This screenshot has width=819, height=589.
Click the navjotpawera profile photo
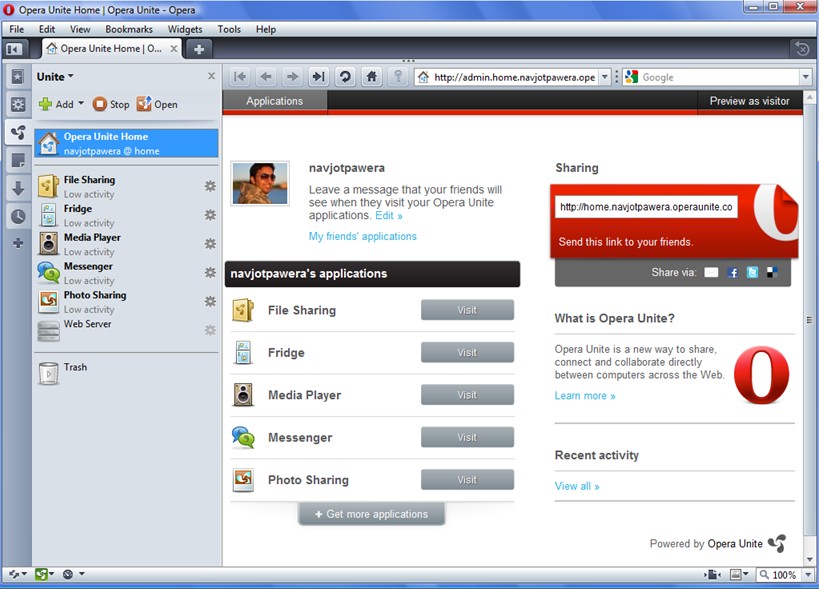click(x=260, y=183)
